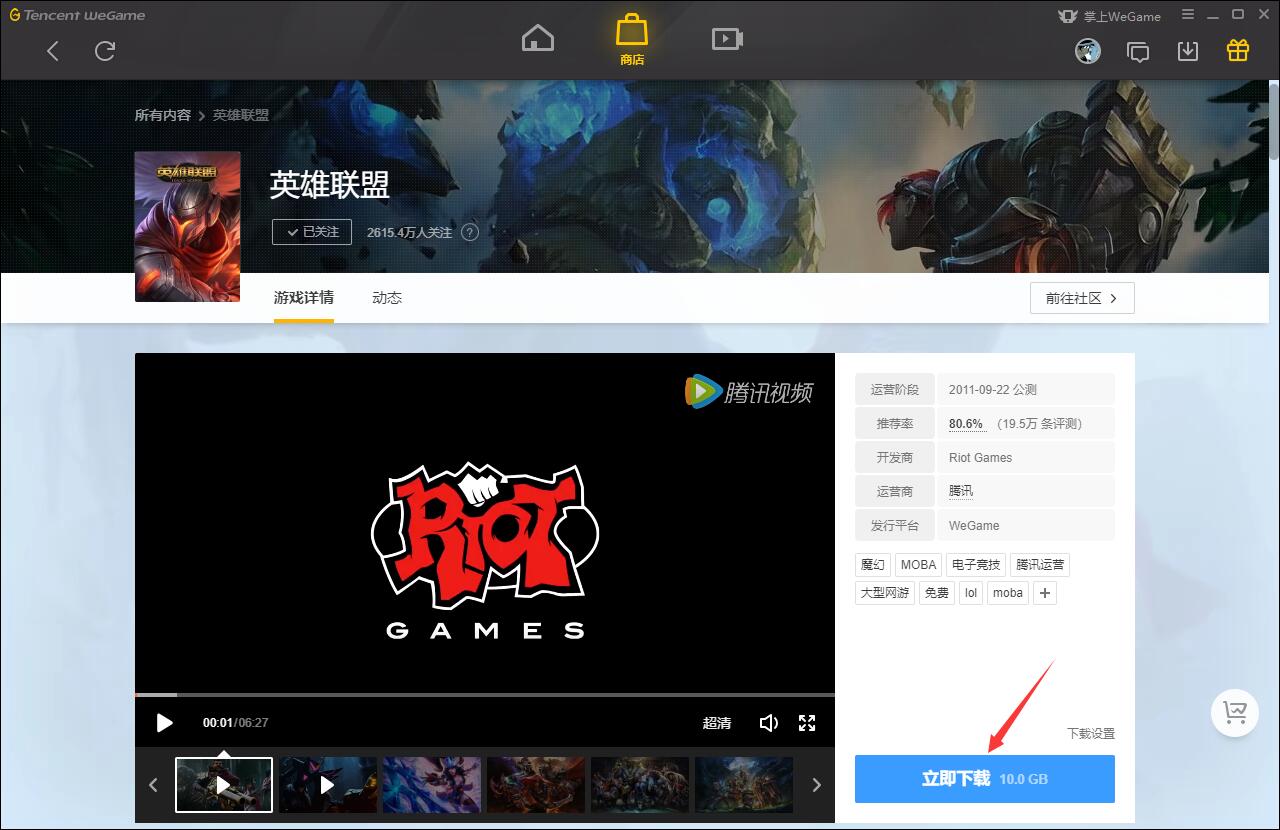Go back with the left arrow icon
This screenshot has width=1280, height=830.
click(x=53, y=51)
